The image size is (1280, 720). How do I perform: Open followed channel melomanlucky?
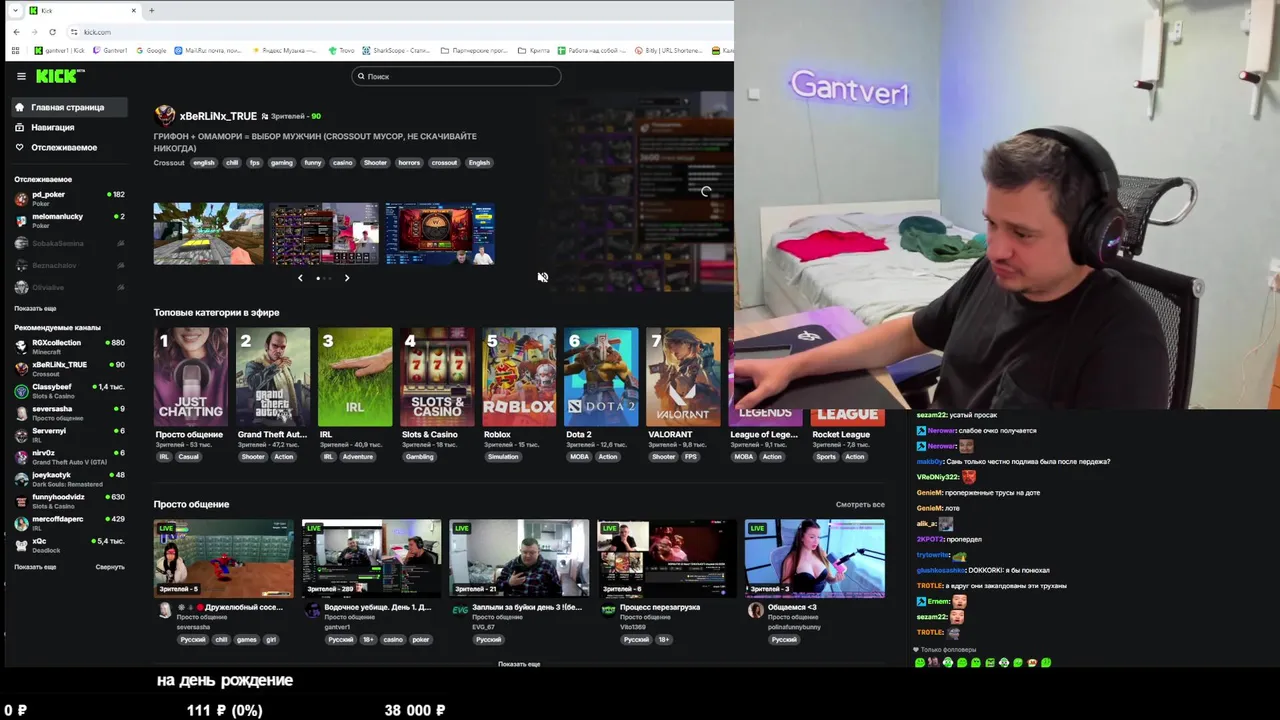[x=69, y=220]
